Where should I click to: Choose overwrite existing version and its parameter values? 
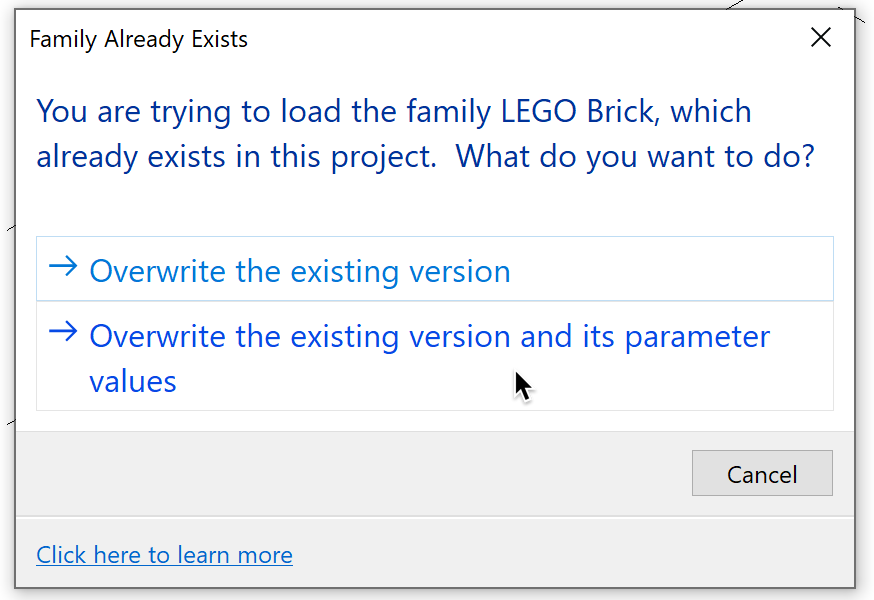coord(429,356)
